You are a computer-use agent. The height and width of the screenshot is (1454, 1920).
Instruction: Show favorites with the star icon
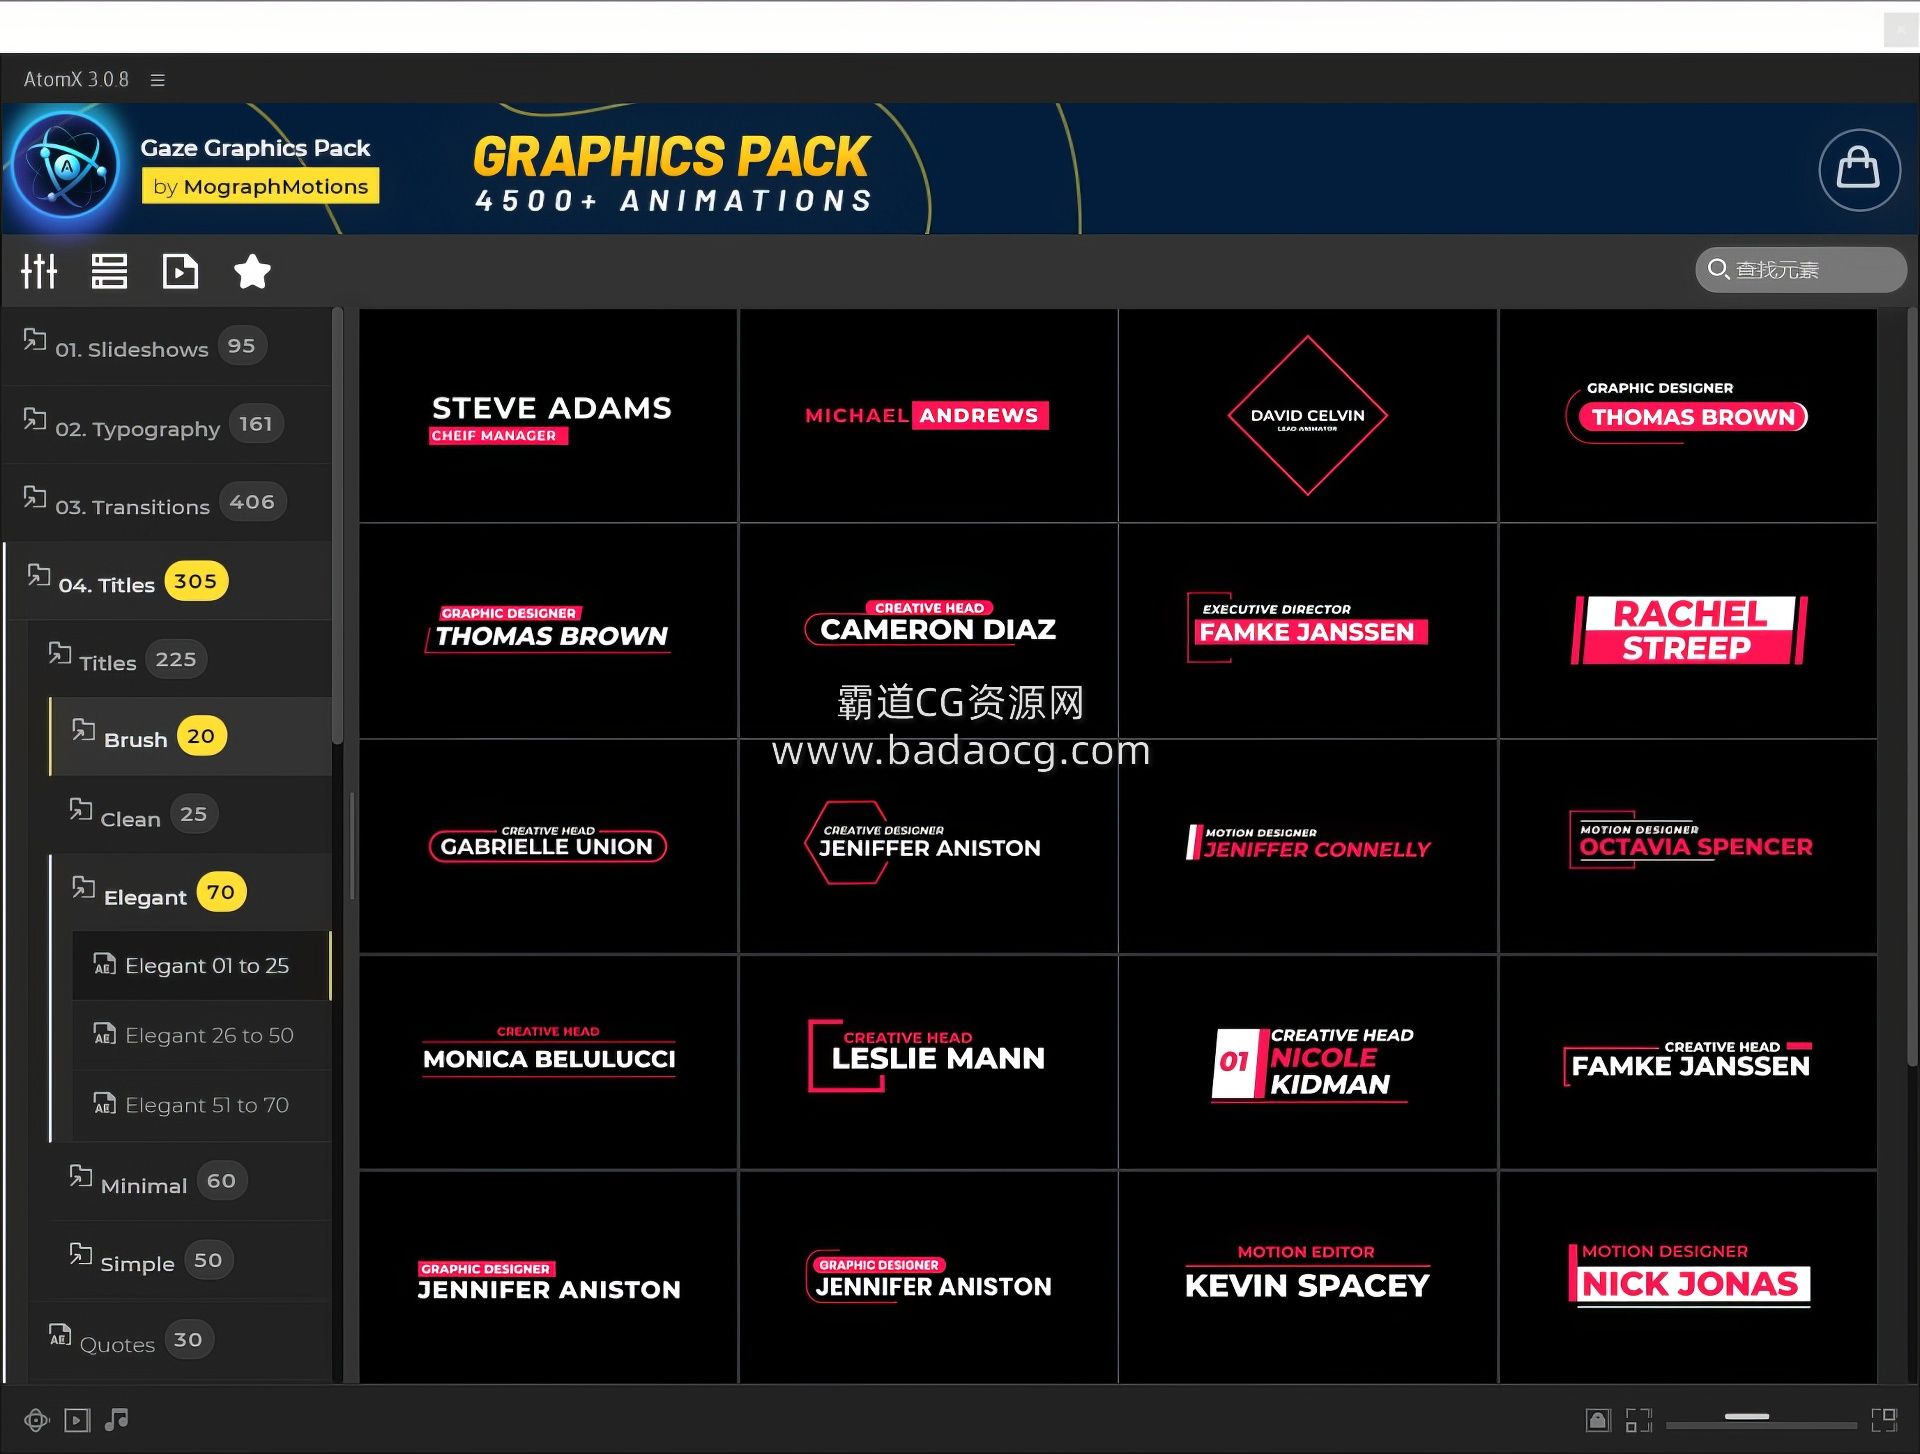tap(252, 271)
